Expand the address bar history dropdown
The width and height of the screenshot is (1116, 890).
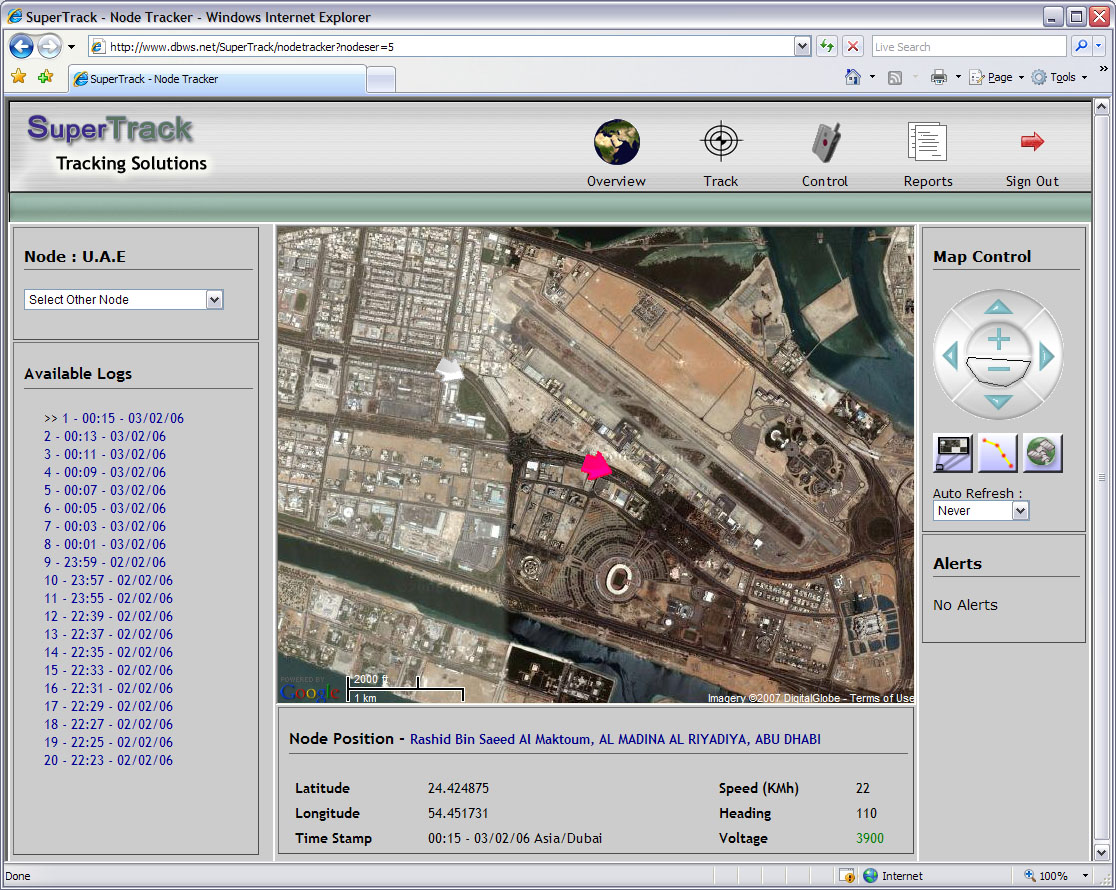pos(802,46)
